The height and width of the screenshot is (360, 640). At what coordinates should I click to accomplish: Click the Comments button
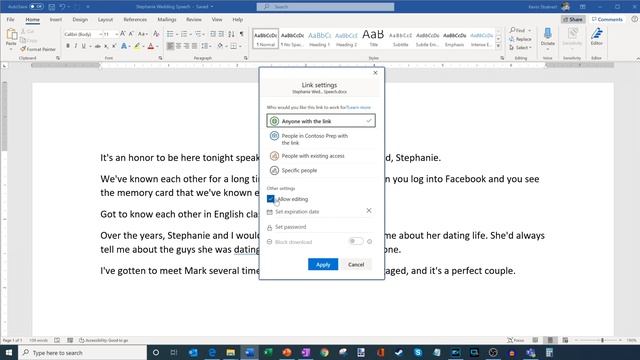(x=607, y=19)
